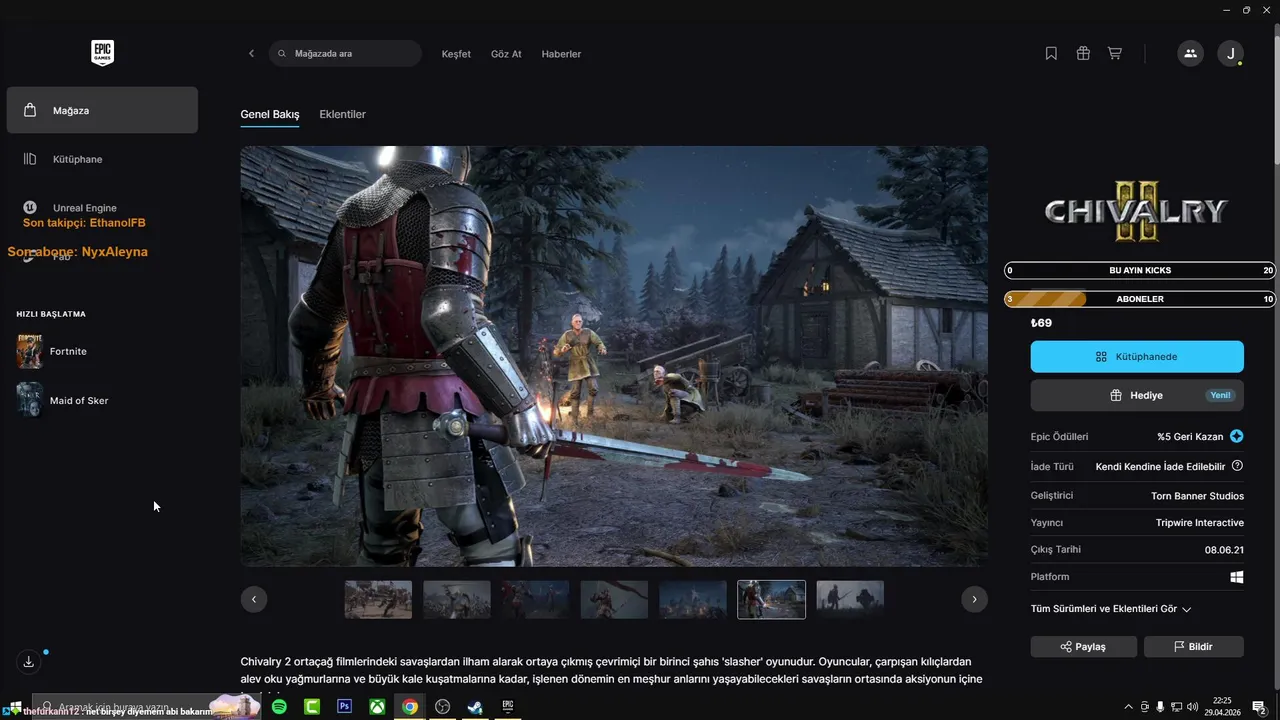Image resolution: width=1280 pixels, height=720 pixels.
Task: Open Xbox app from the taskbar
Action: point(377,707)
